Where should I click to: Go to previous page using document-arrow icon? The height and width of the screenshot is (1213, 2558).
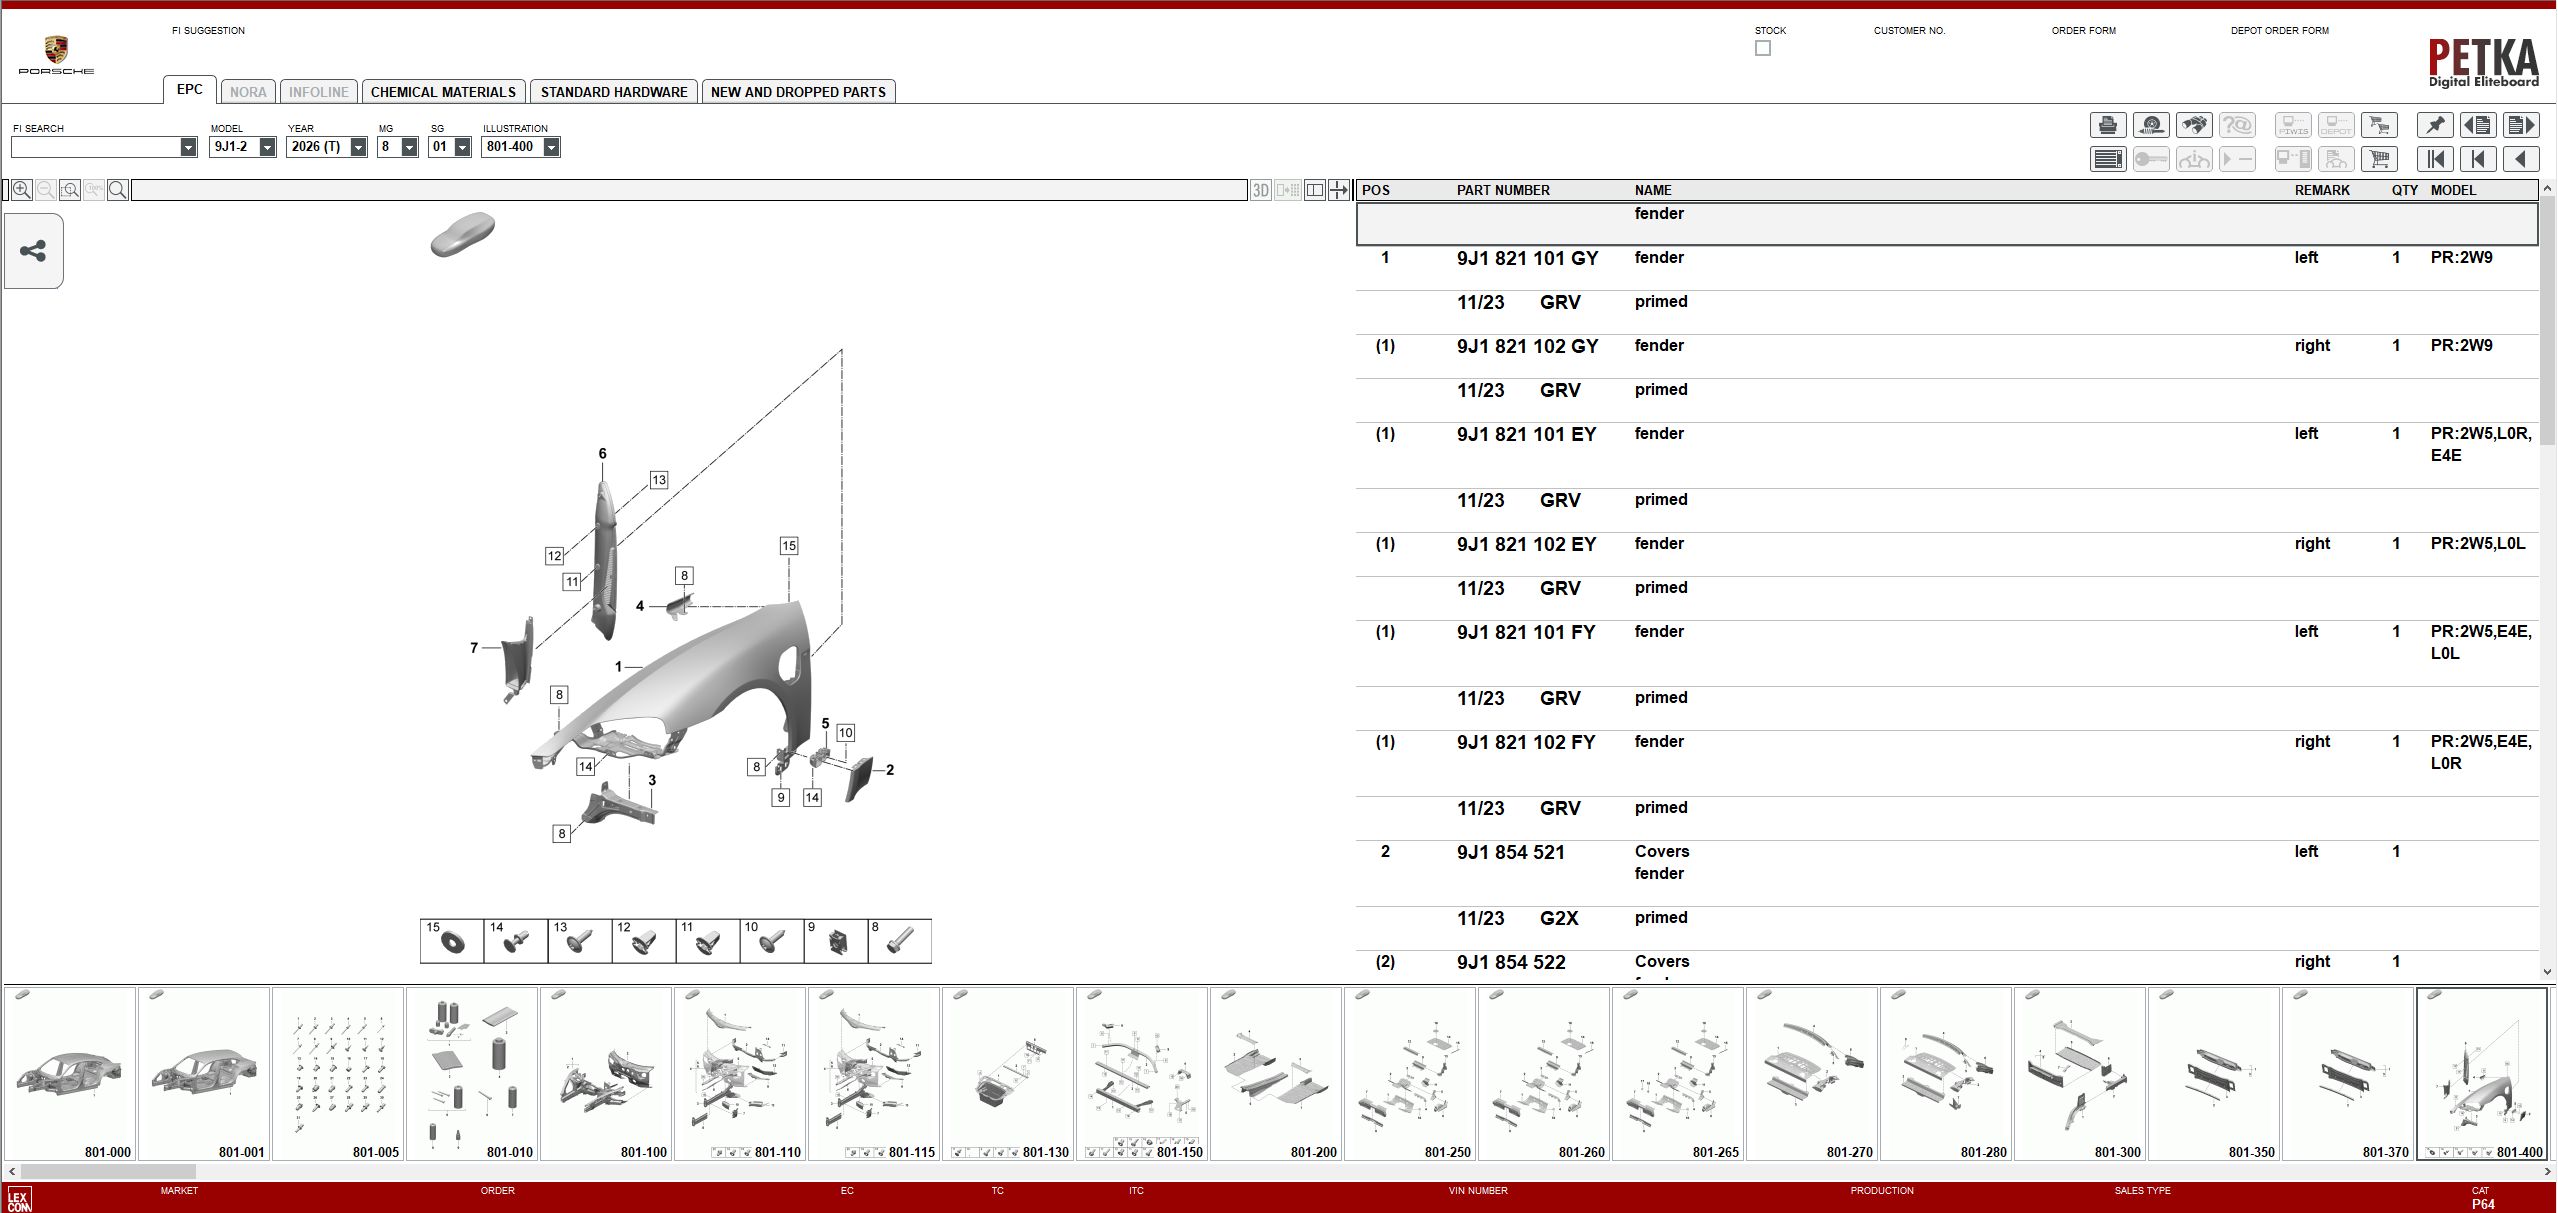click(x=2479, y=124)
